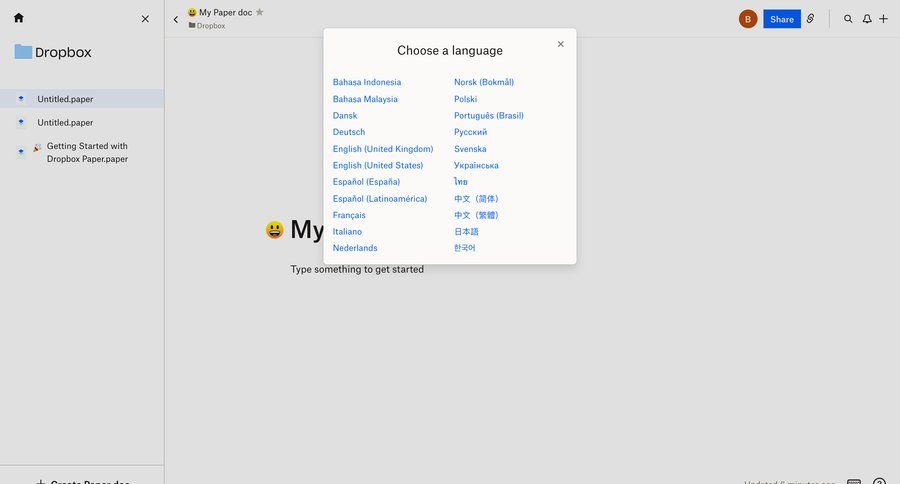This screenshot has height=484, width=900.
Task: Select Bahasa Malaysia language
Action: pyautogui.click(x=365, y=99)
